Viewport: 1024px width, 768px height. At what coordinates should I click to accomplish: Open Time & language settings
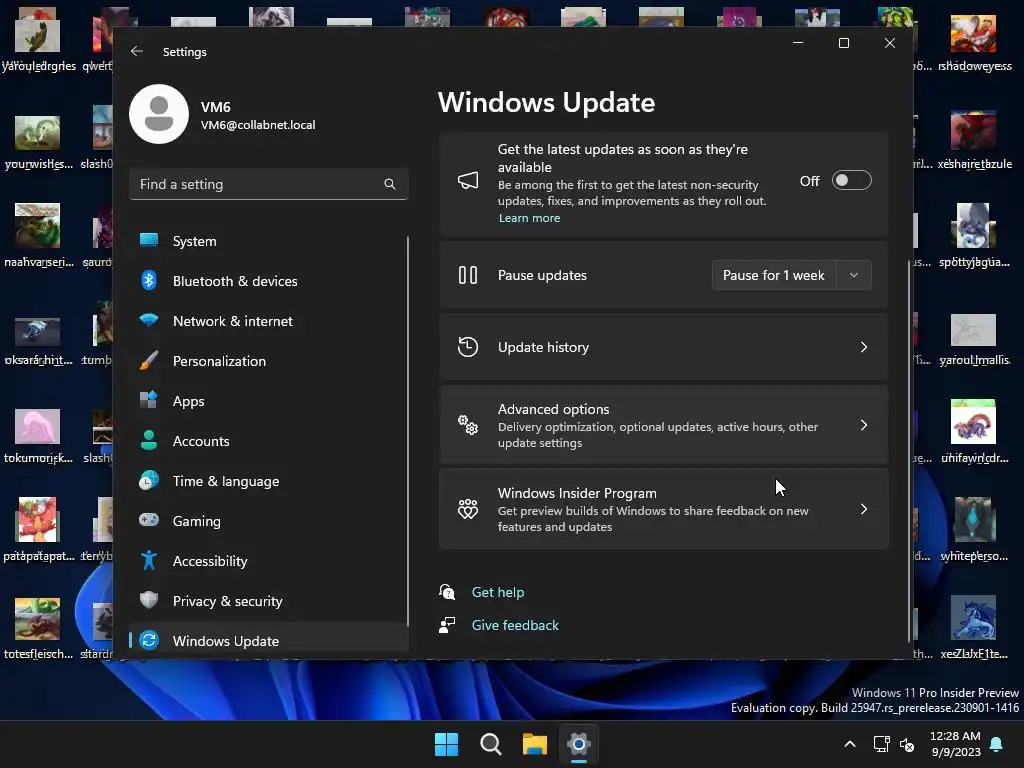(268, 481)
